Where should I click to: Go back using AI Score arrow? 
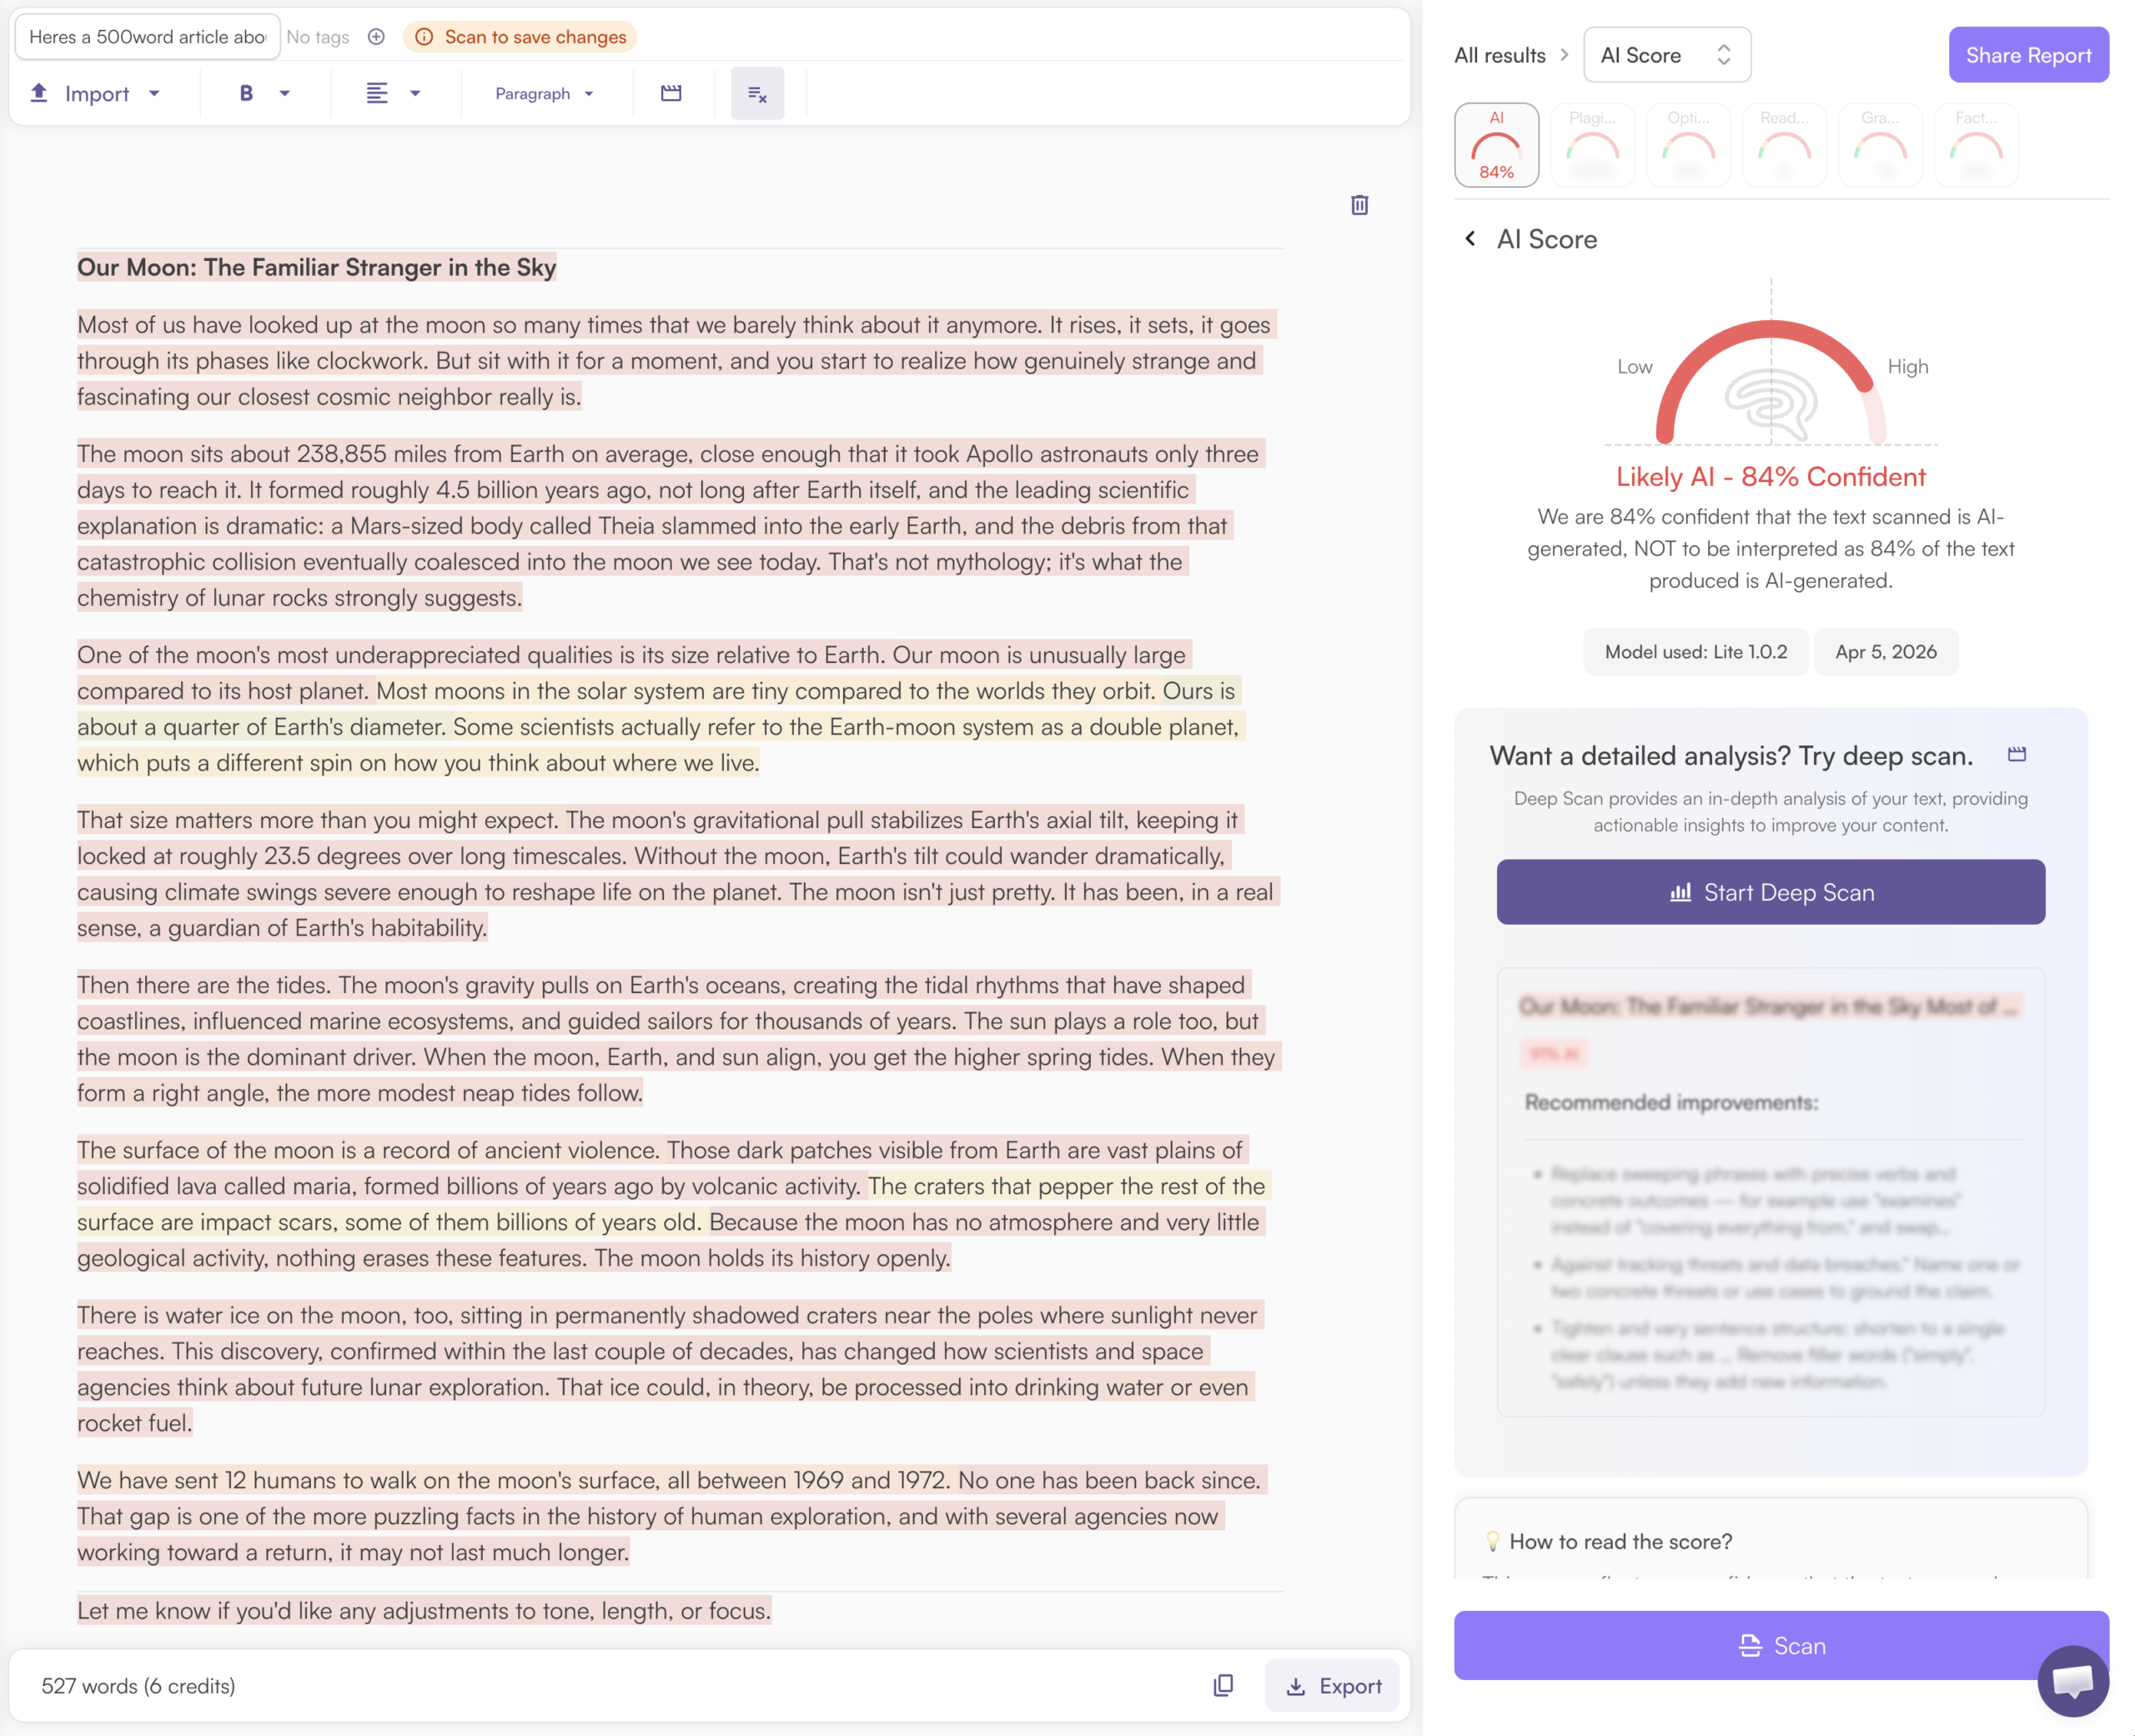1470,239
